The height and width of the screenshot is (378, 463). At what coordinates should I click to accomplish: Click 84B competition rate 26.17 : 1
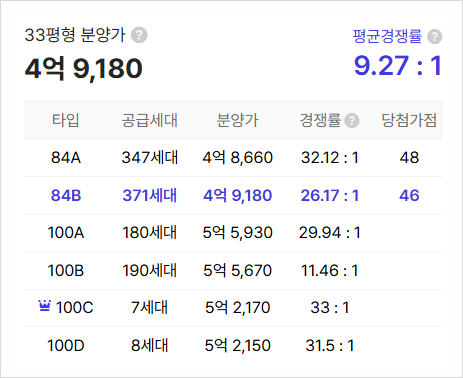(330, 195)
